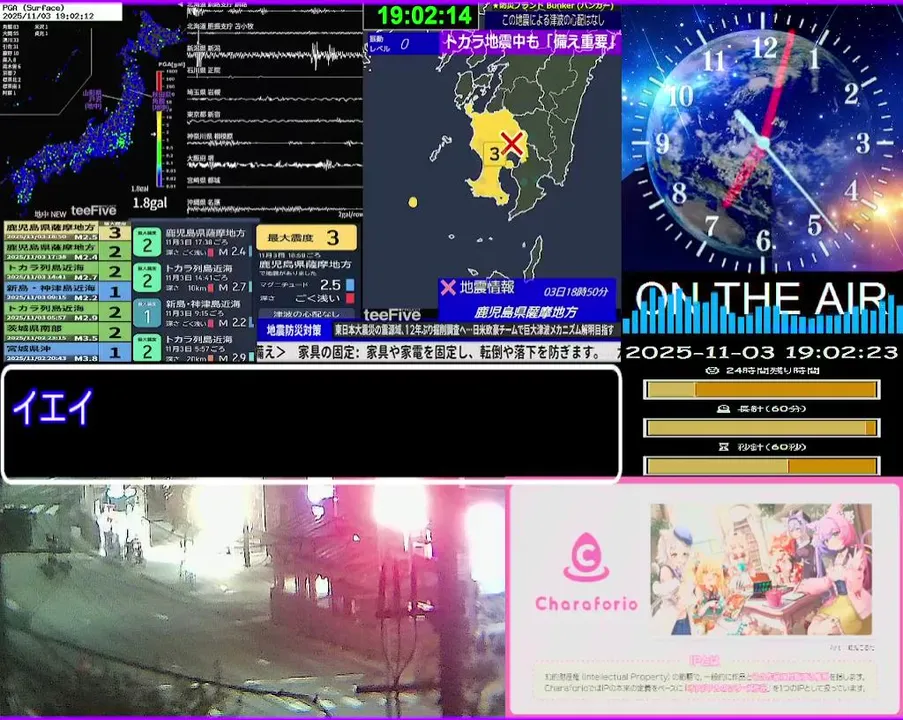Screen dimensions: 903x720
Task: Click the 津波の心配なし label
Action: pos(306,314)
